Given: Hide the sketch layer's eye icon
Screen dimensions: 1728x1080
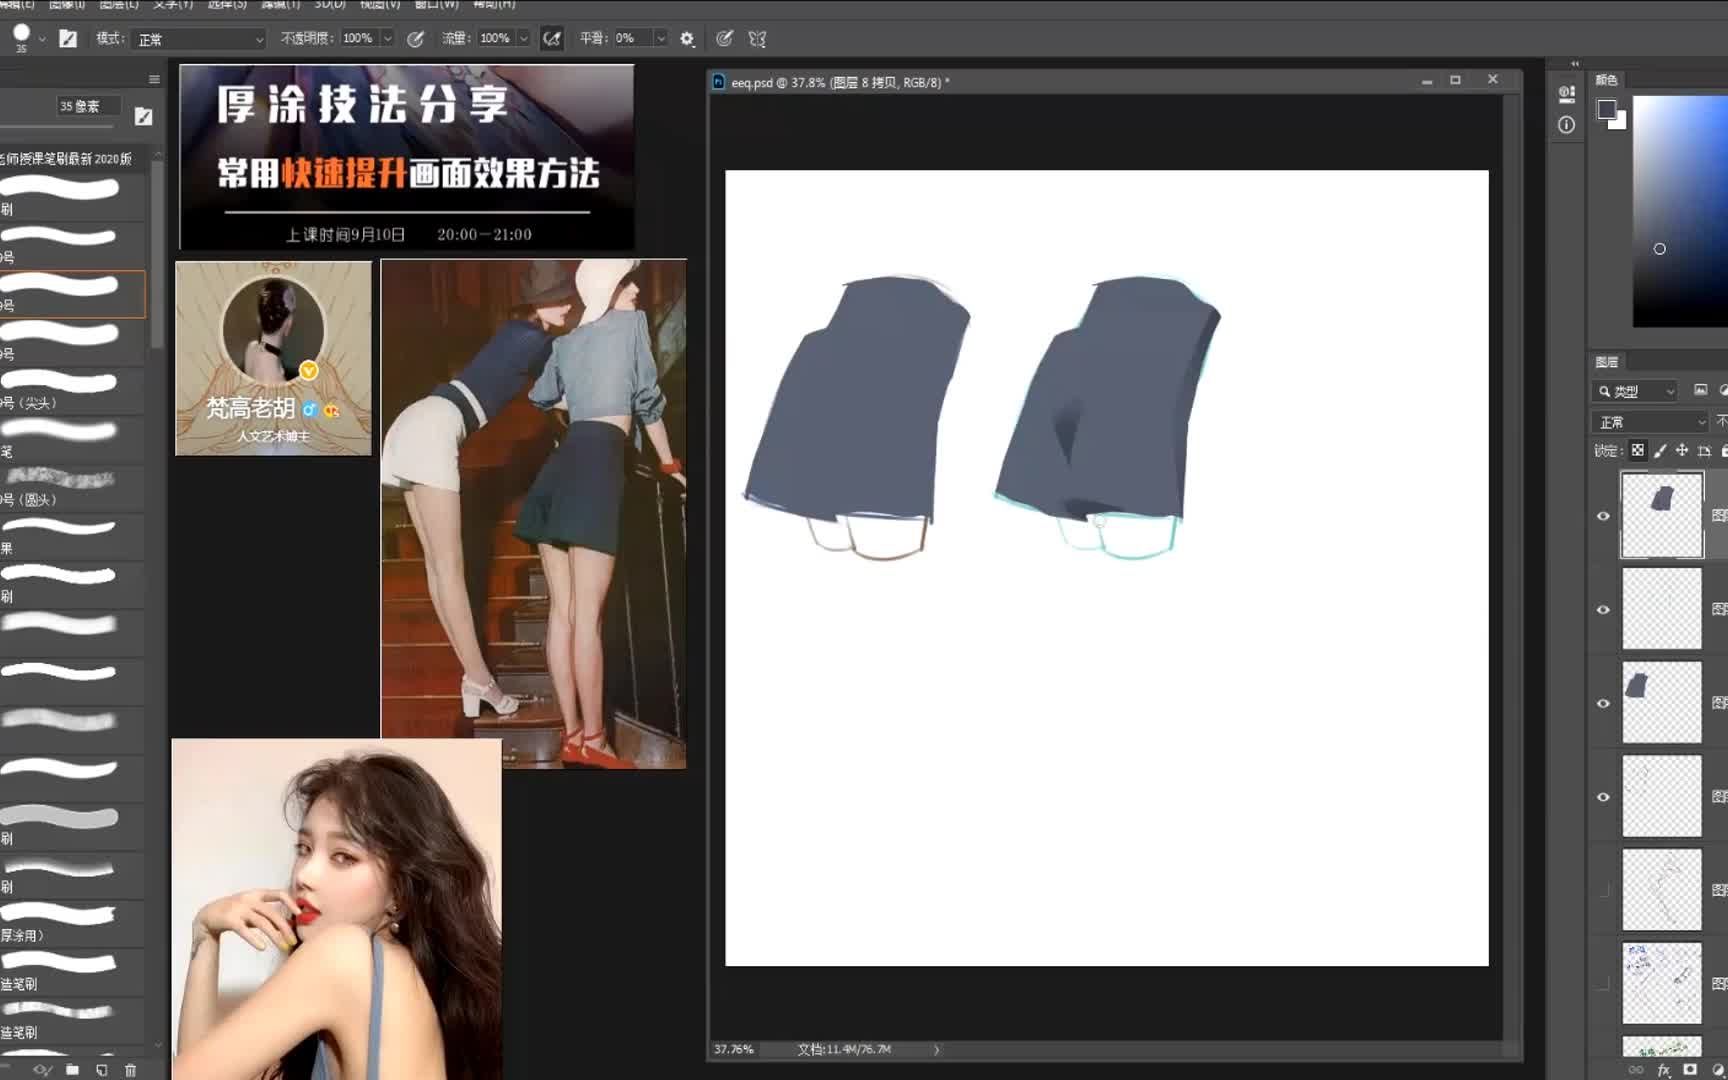Looking at the screenshot, I should pos(1603,795).
